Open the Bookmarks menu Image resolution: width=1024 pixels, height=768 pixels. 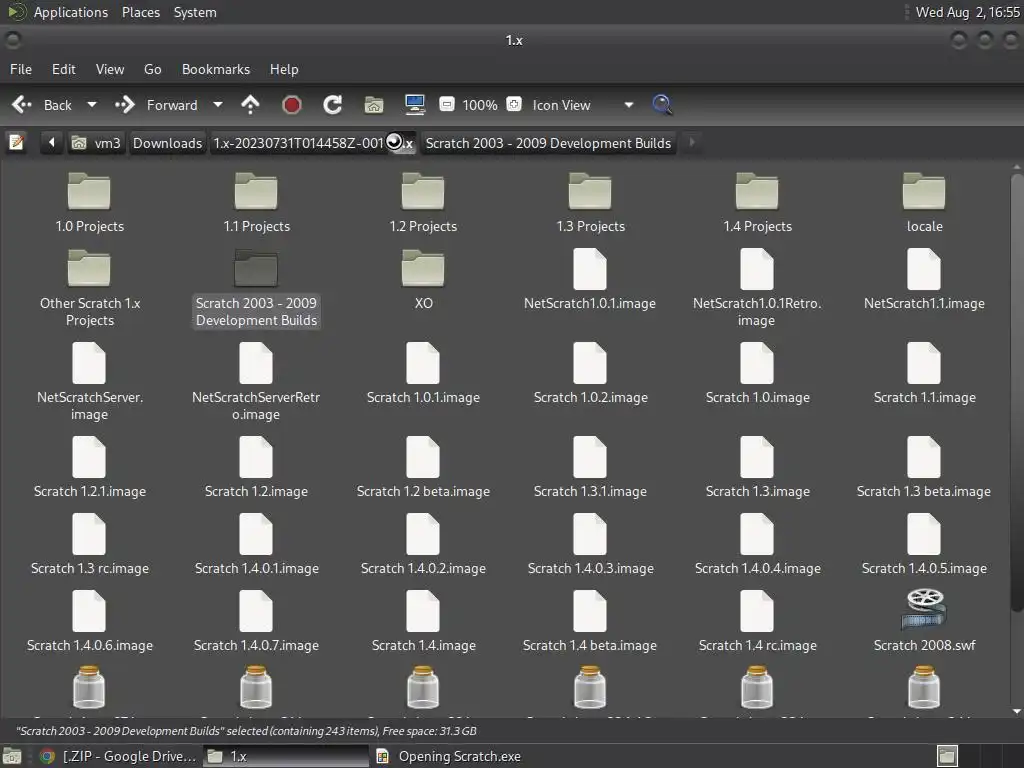216,69
